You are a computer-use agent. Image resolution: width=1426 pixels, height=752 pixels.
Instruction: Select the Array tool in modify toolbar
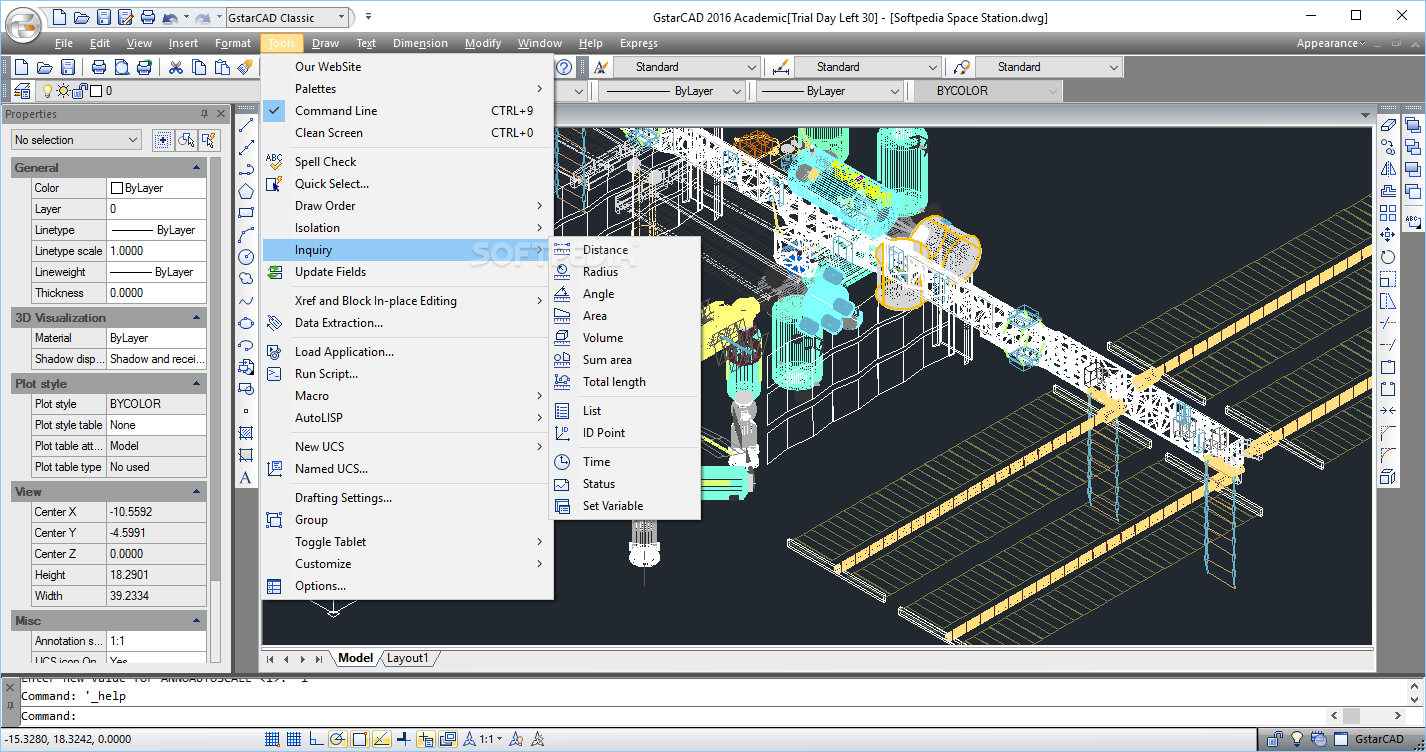[x=1387, y=213]
